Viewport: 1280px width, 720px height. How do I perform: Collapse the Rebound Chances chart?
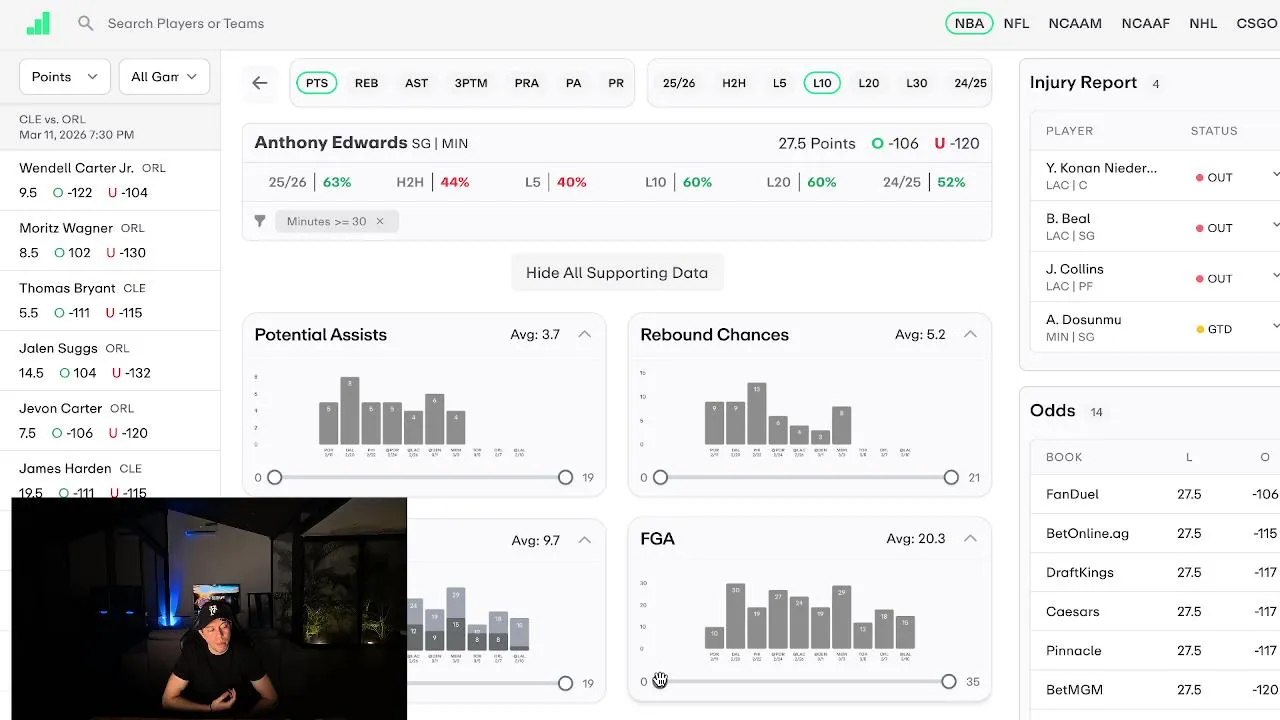pyautogui.click(x=970, y=334)
